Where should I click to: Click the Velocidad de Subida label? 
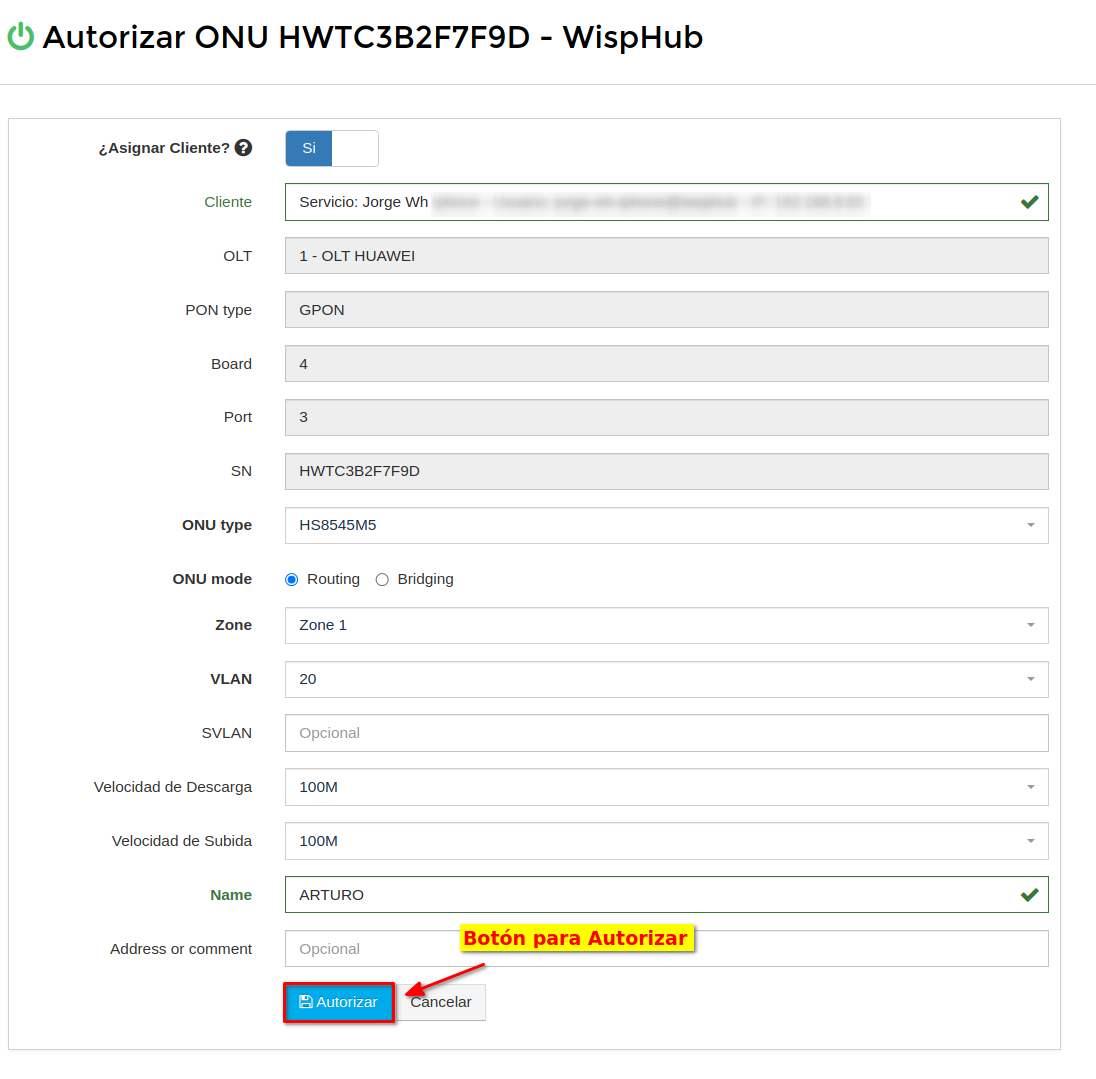tap(182, 841)
